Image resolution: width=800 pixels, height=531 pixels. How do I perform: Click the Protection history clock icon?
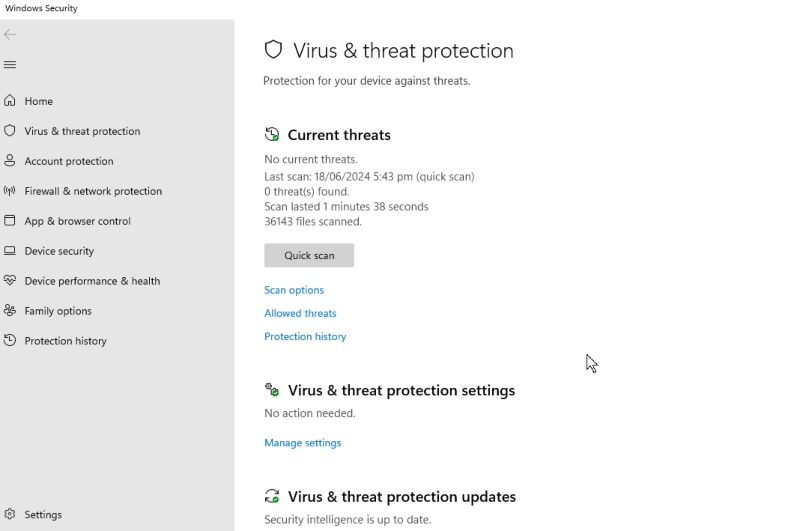[10, 341]
